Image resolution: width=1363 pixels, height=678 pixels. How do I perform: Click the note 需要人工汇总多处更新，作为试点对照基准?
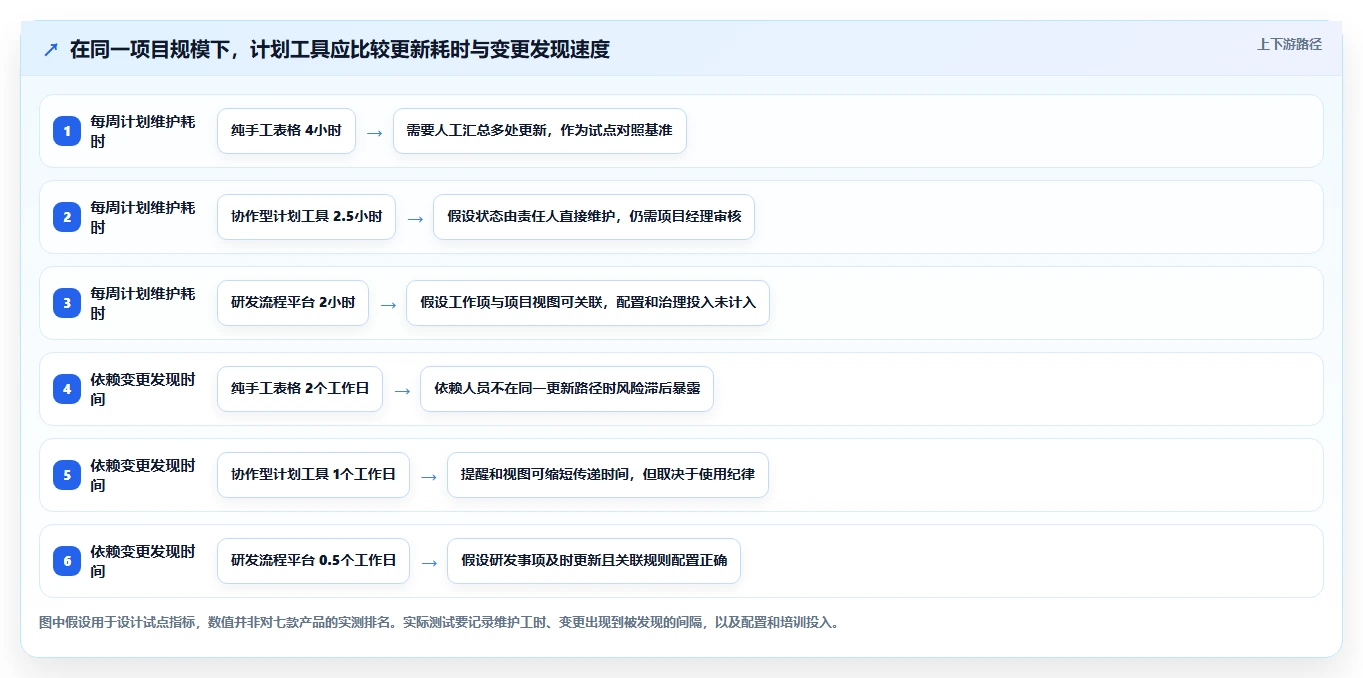click(540, 131)
